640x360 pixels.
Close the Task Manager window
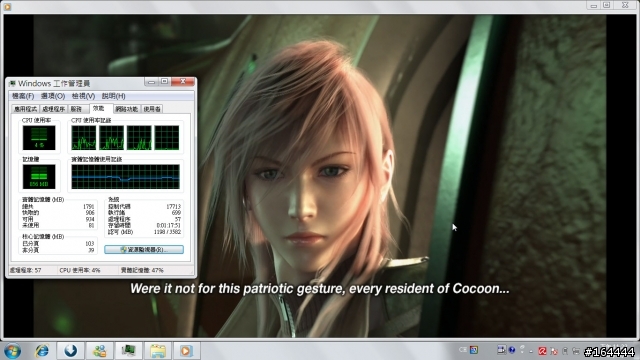click(183, 82)
